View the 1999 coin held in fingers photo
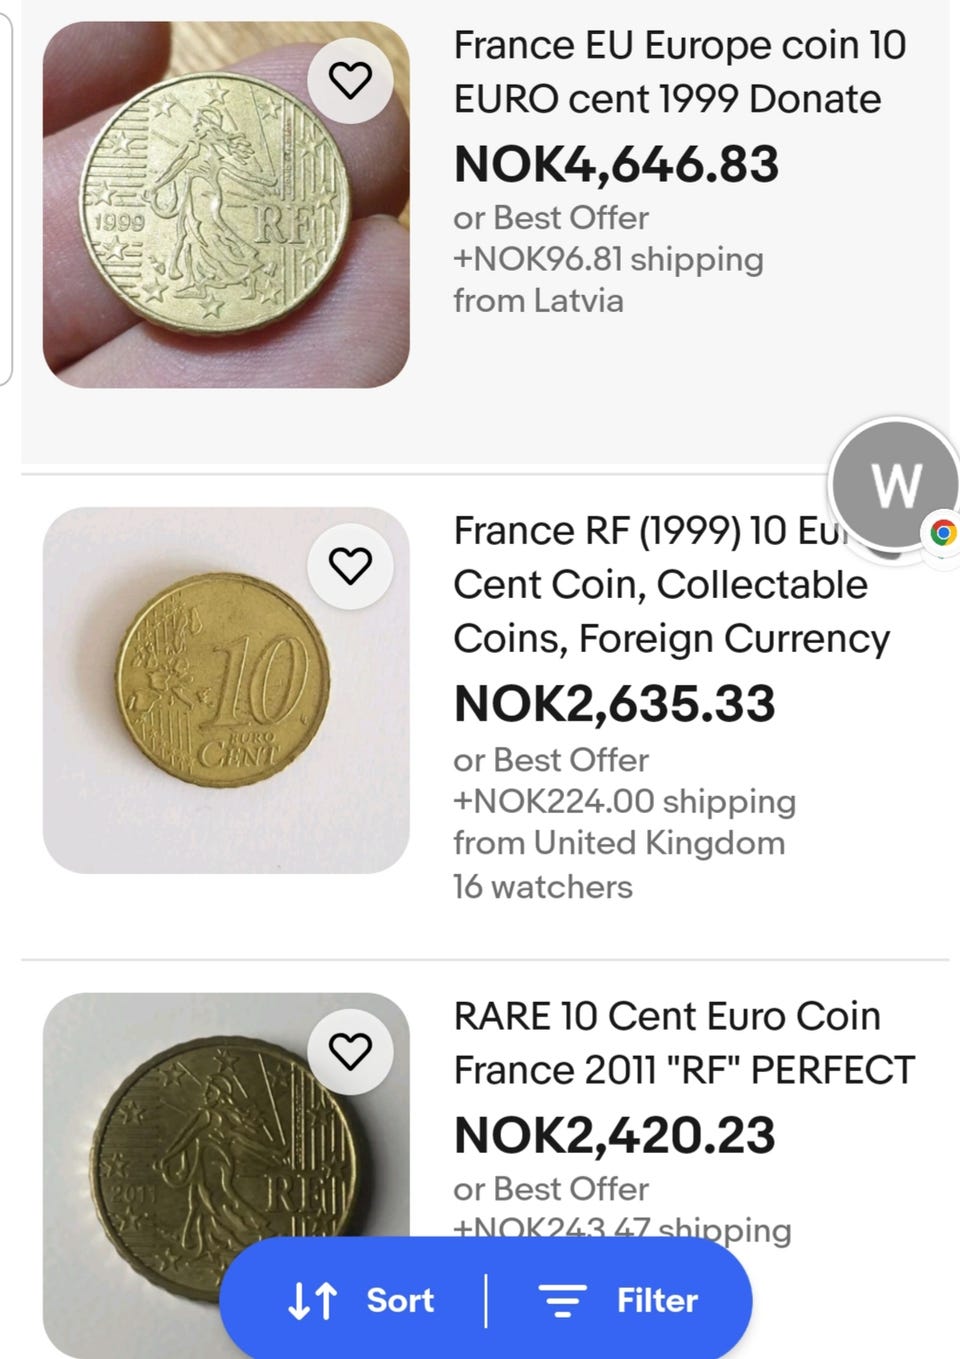Screen dimensions: 960x1359 pos(226,205)
